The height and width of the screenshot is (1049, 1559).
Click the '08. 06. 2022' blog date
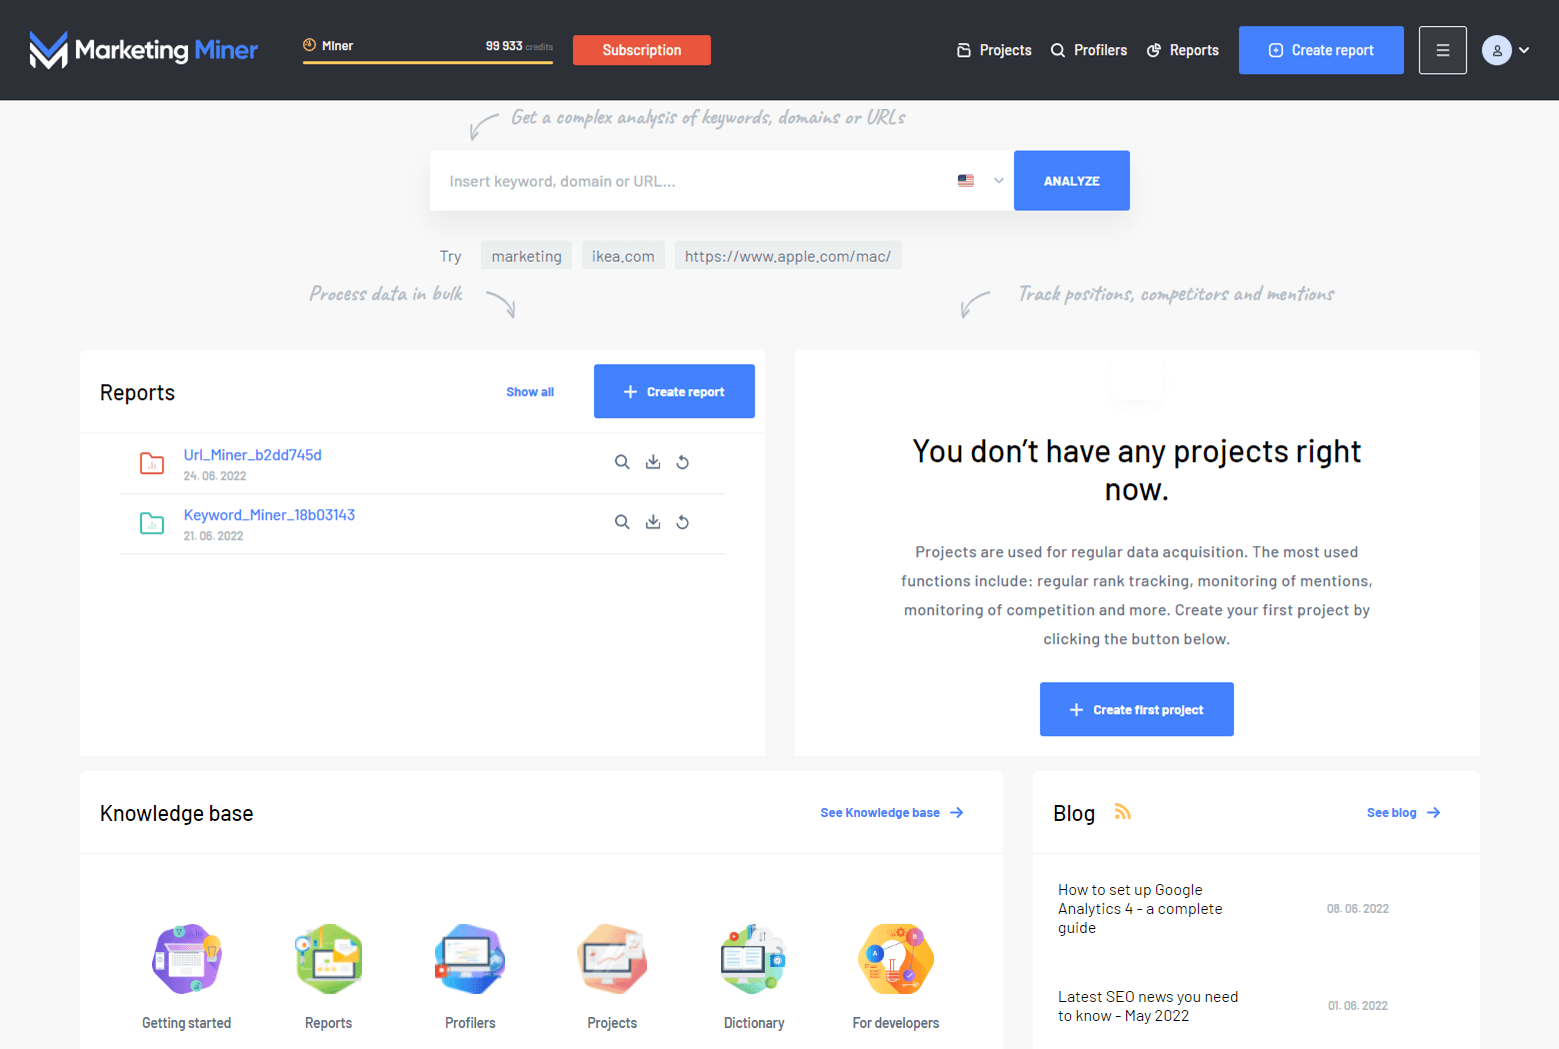click(1358, 909)
